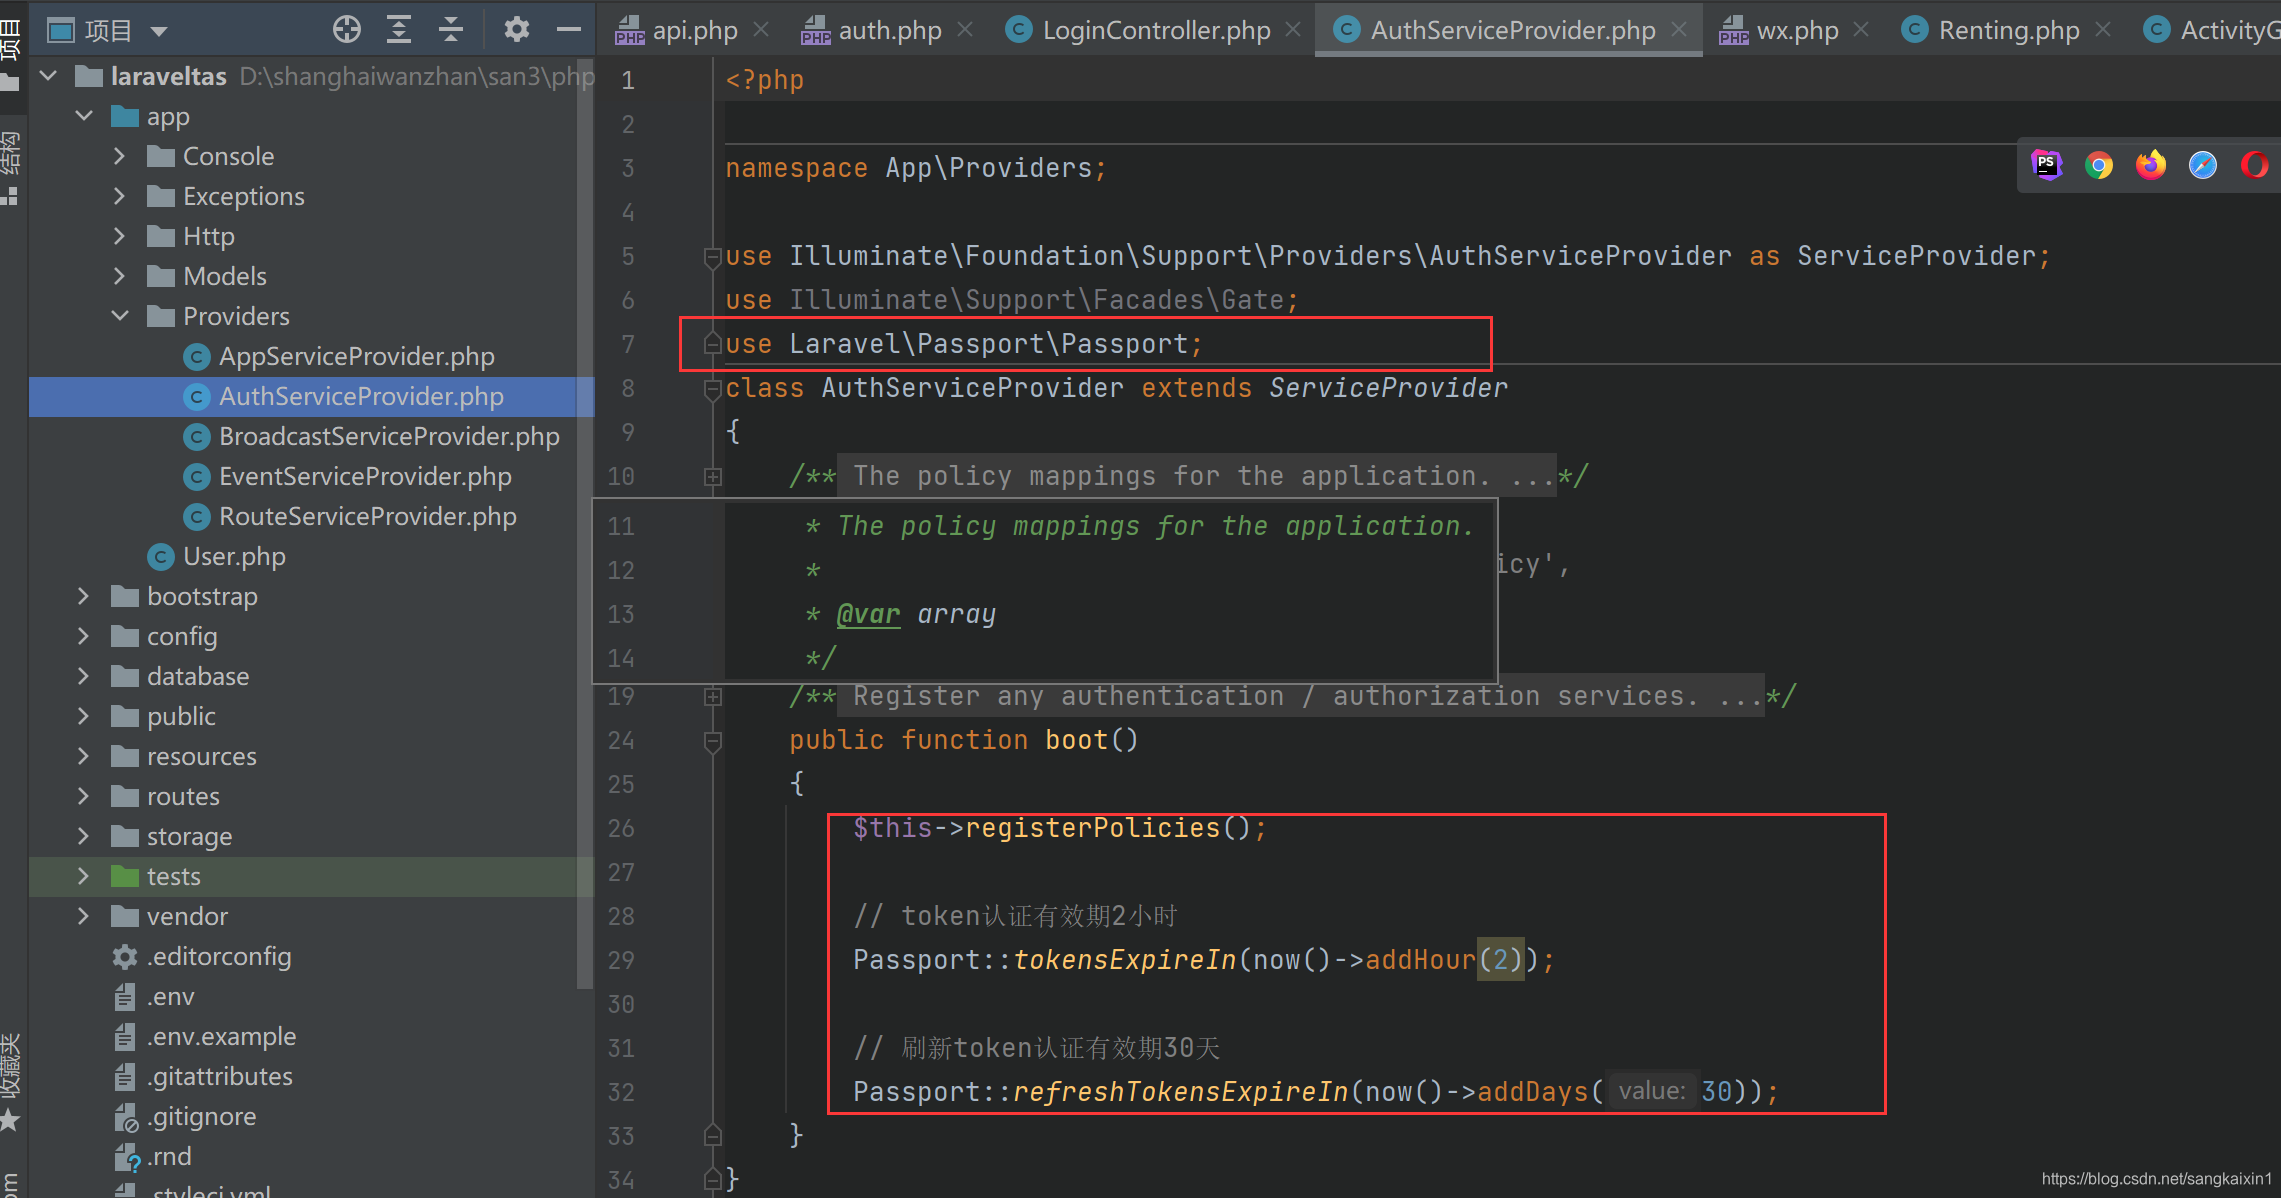Click the locate/select opened file crosshair icon
The image size is (2281, 1198).
click(x=347, y=30)
